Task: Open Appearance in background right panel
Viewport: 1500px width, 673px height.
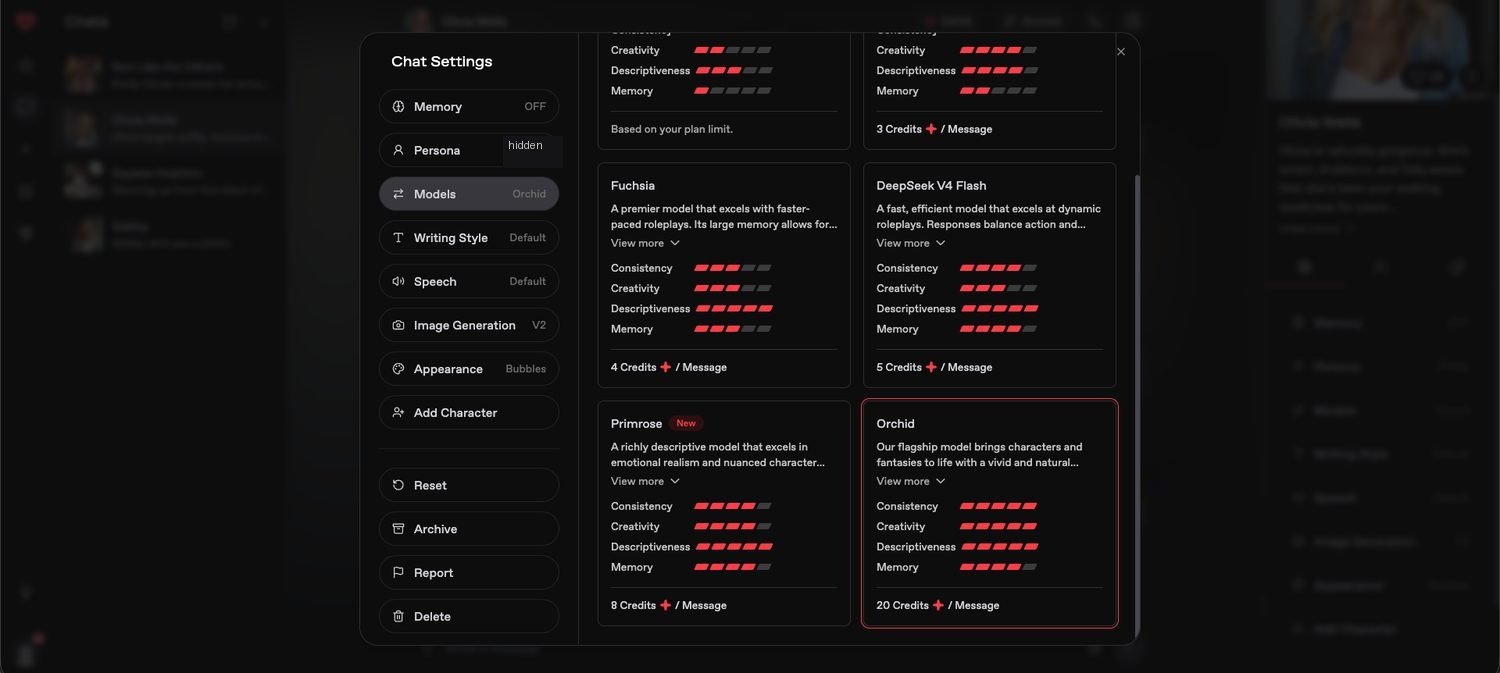Action: coord(1380,585)
